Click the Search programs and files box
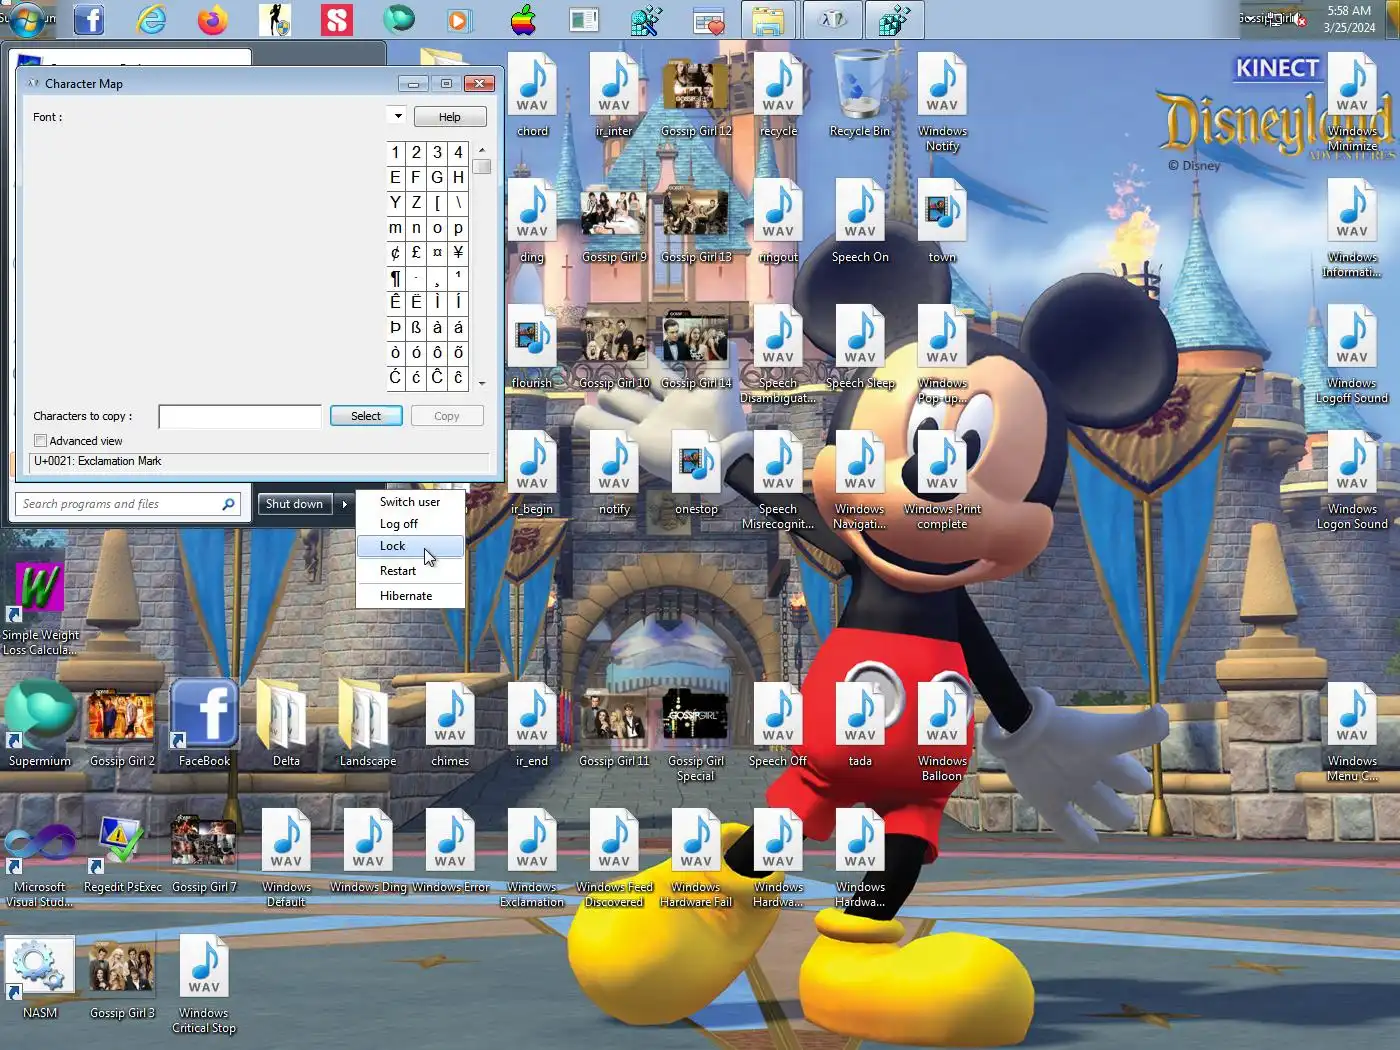Screen dimensions: 1400x1050 pos(128,504)
